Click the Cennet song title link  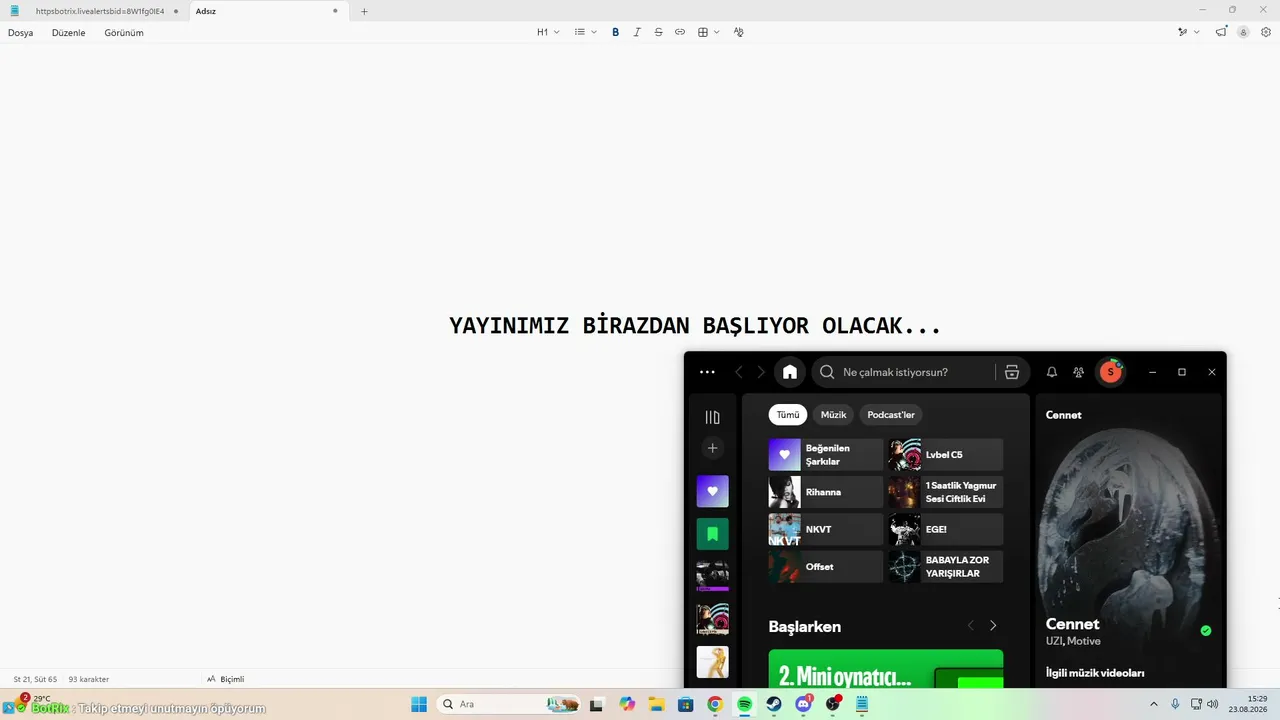1073,624
